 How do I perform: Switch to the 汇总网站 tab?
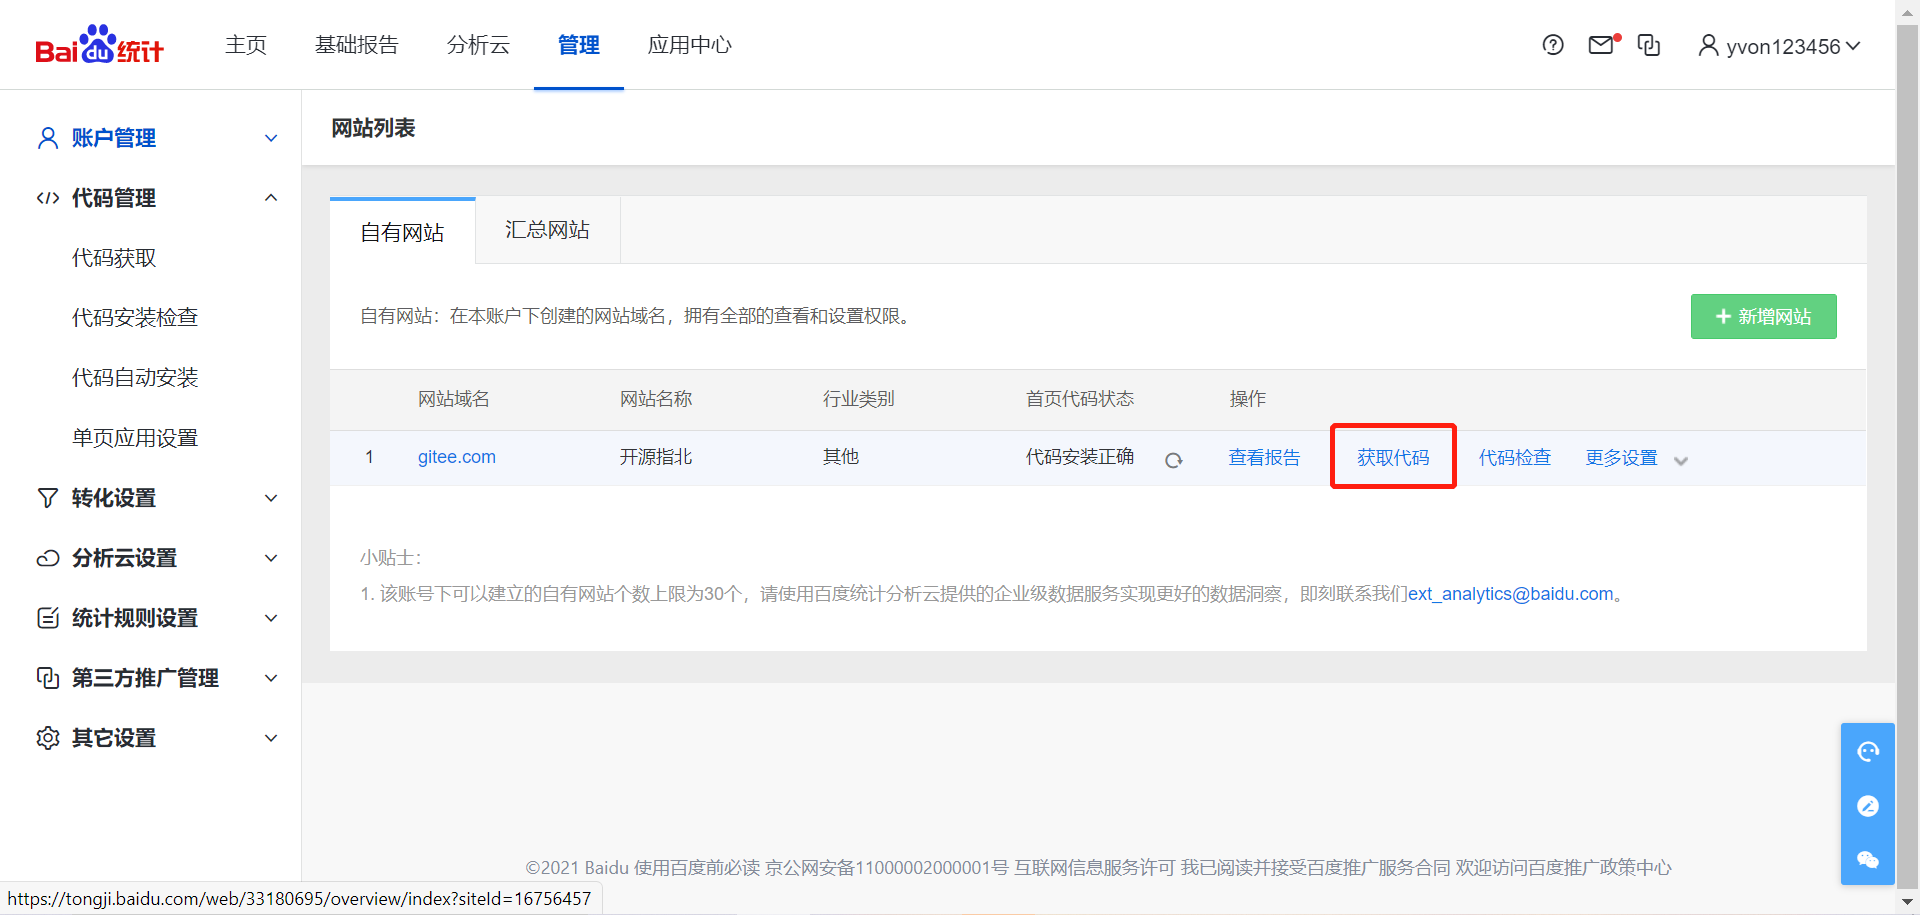point(548,230)
